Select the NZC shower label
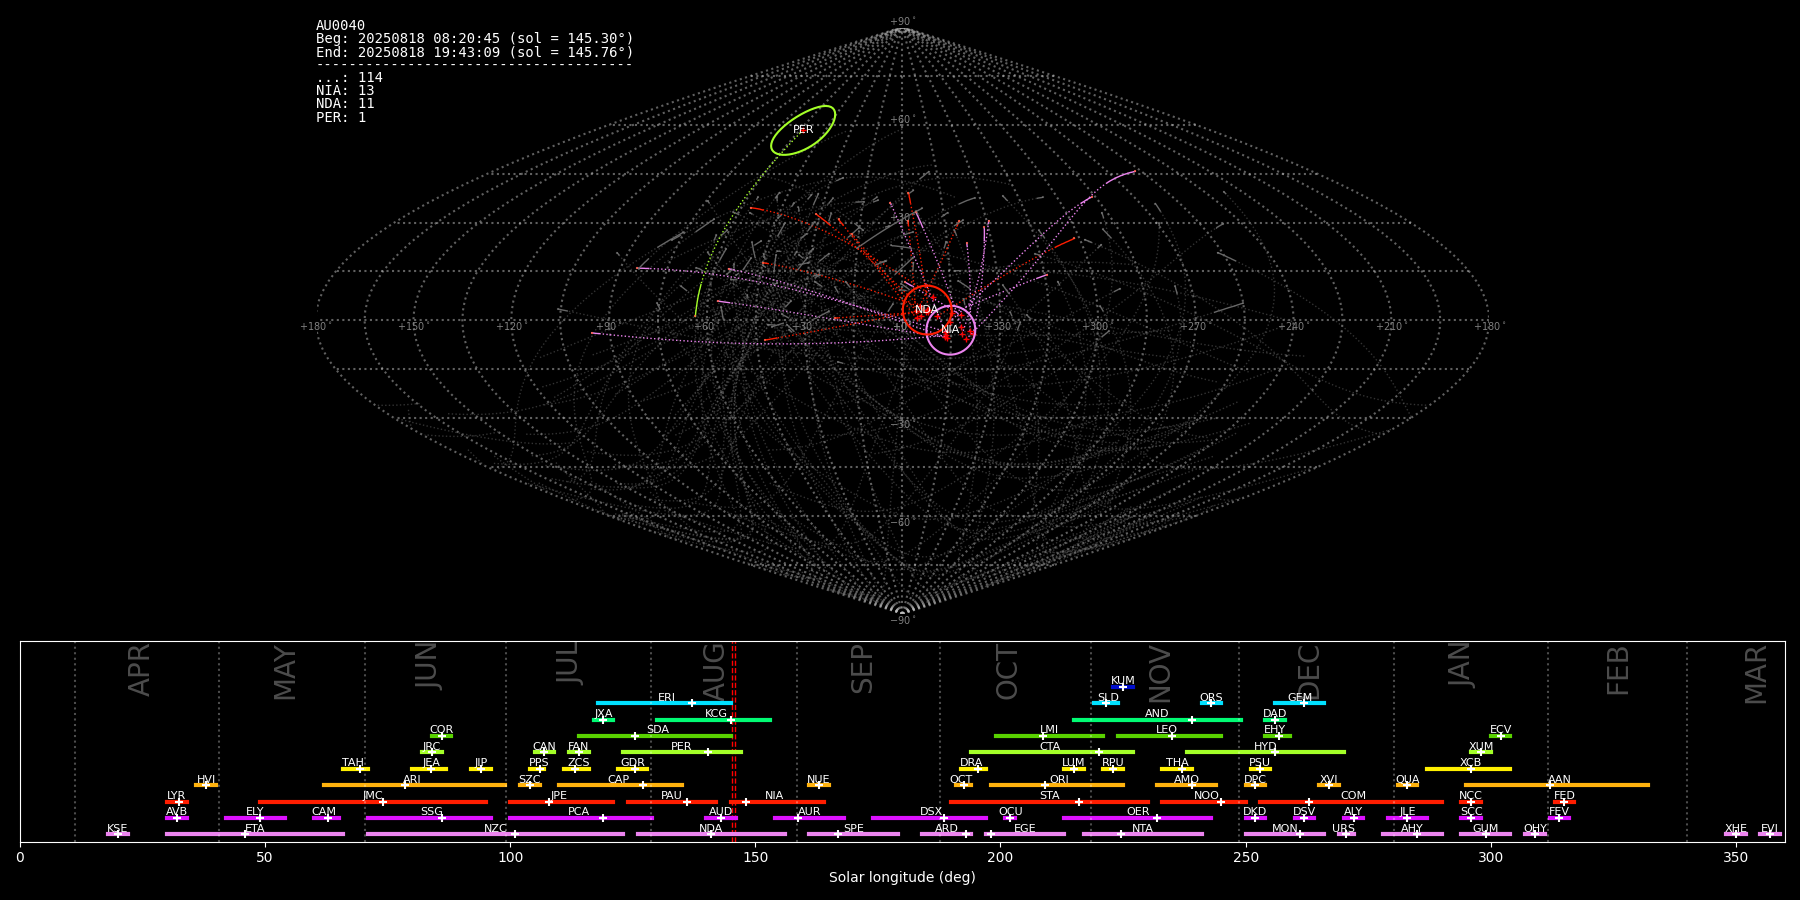 (x=496, y=829)
